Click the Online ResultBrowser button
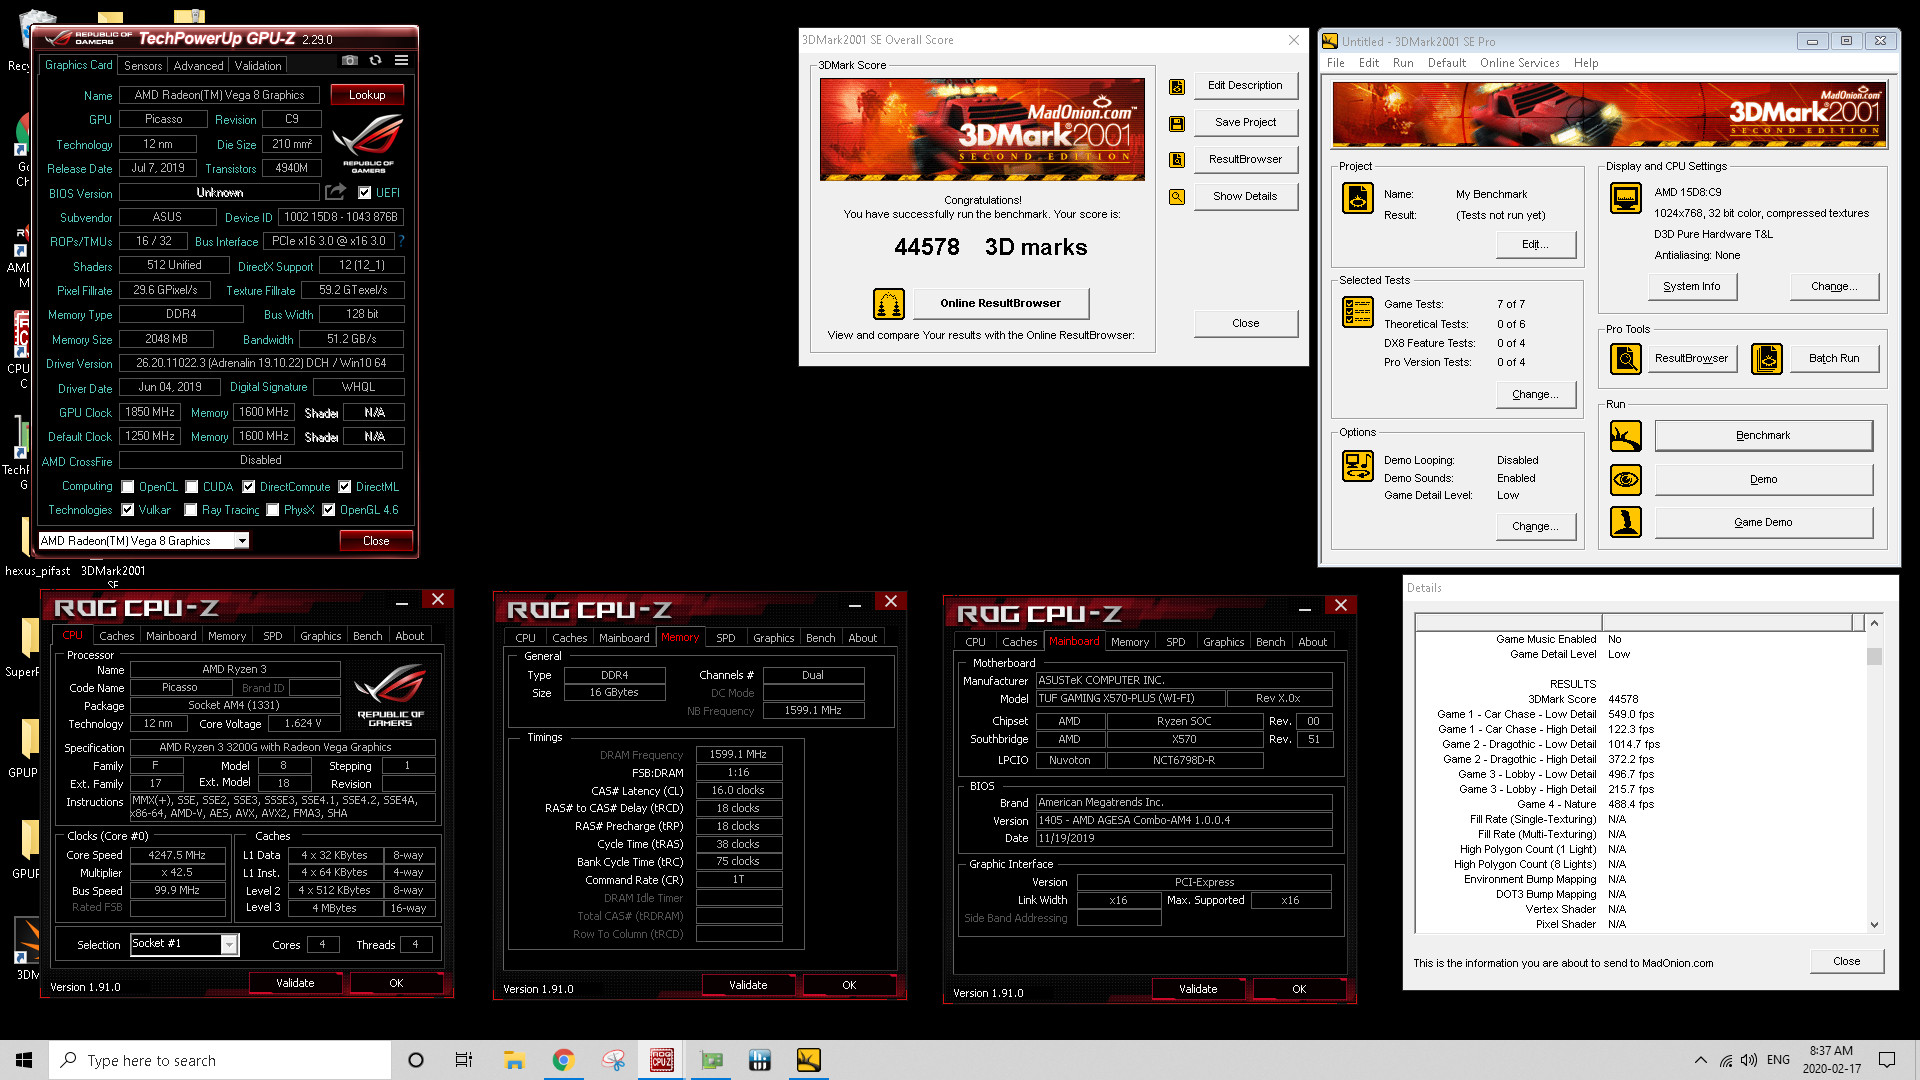The height and width of the screenshot is (1080, 1920). click(1000, 303)
